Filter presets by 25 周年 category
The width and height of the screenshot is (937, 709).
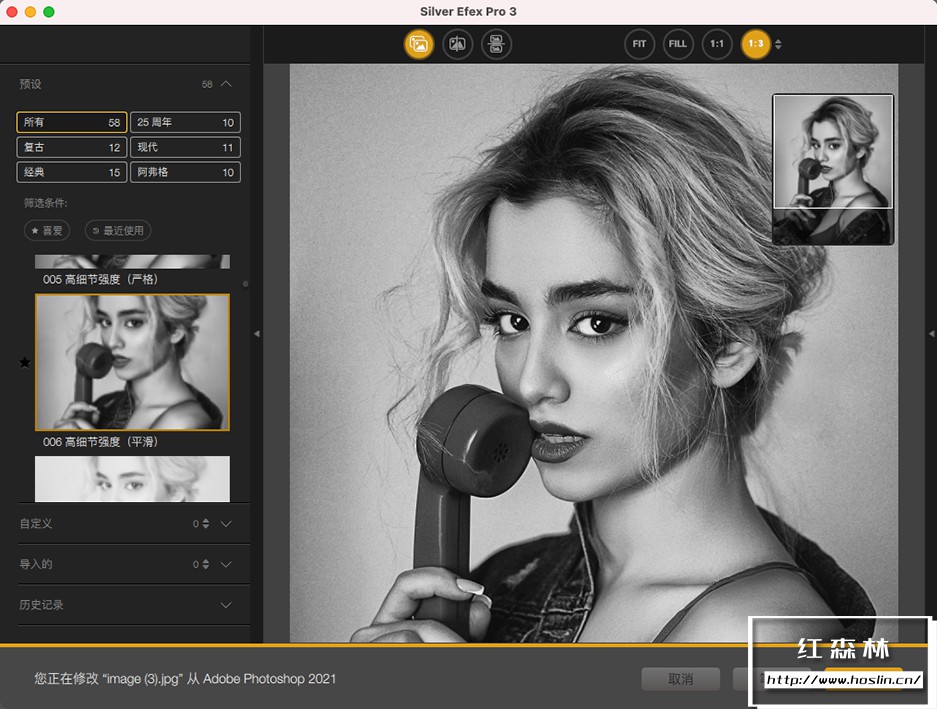click(185, 122)
